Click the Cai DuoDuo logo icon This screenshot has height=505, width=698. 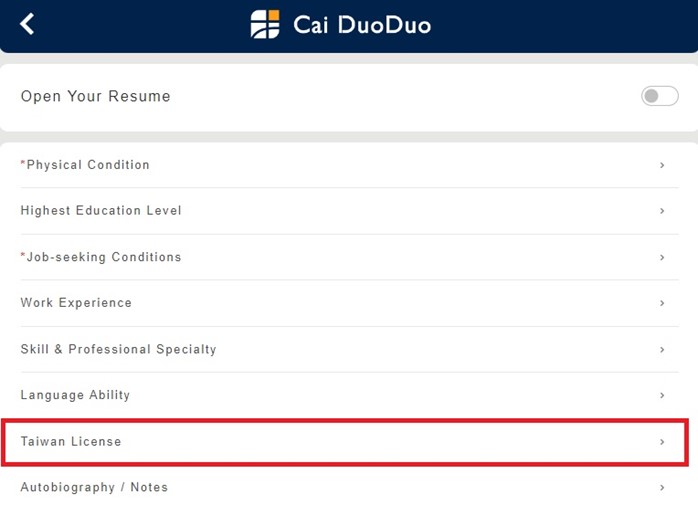click(265, 24)
